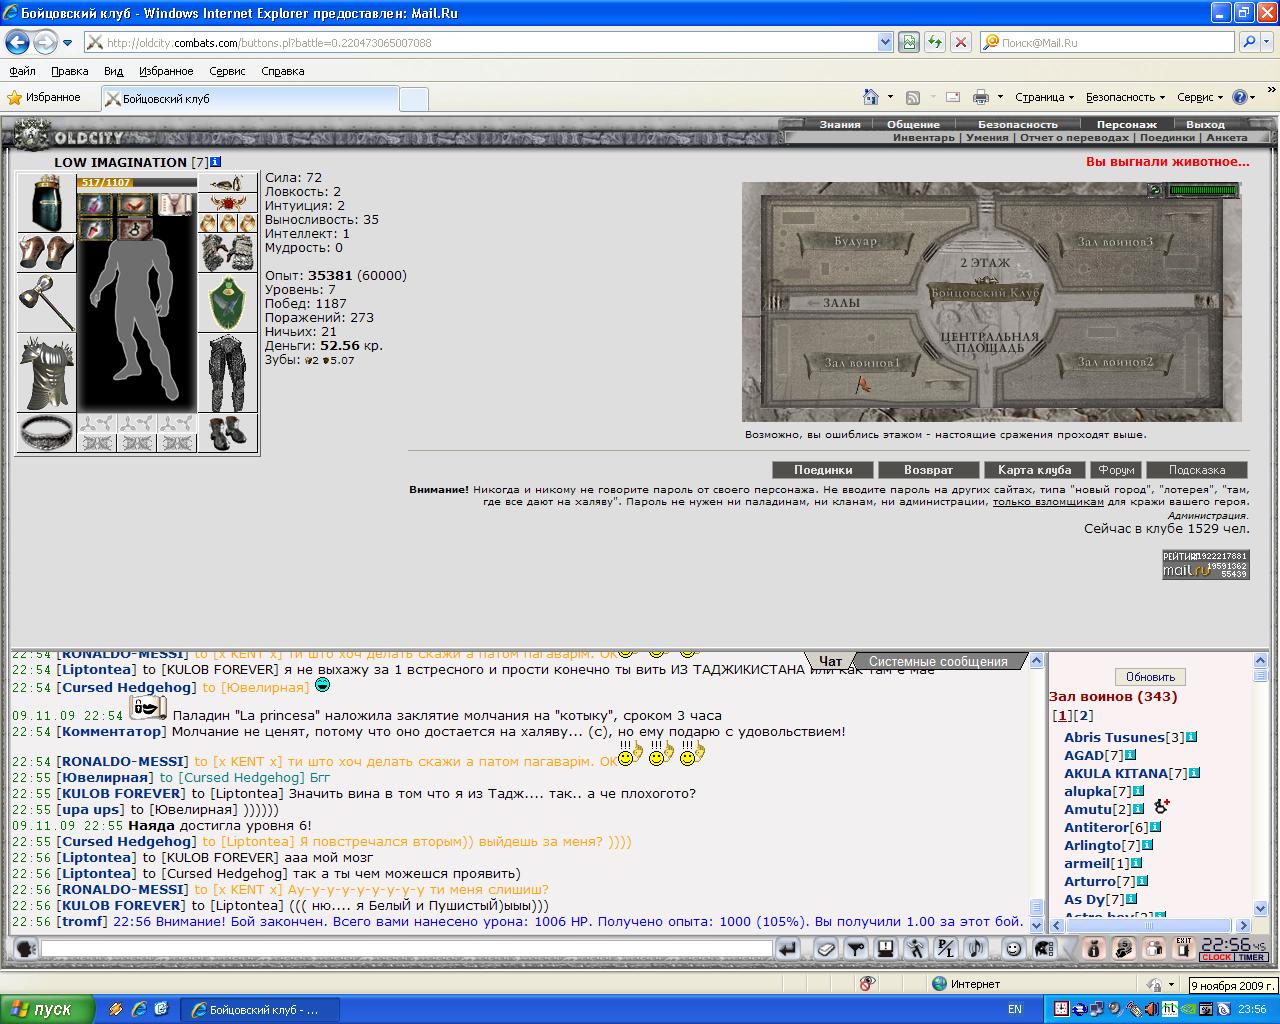Click the disk save chat icon
The image size is (1280, 1024).
tap(886, 949)
